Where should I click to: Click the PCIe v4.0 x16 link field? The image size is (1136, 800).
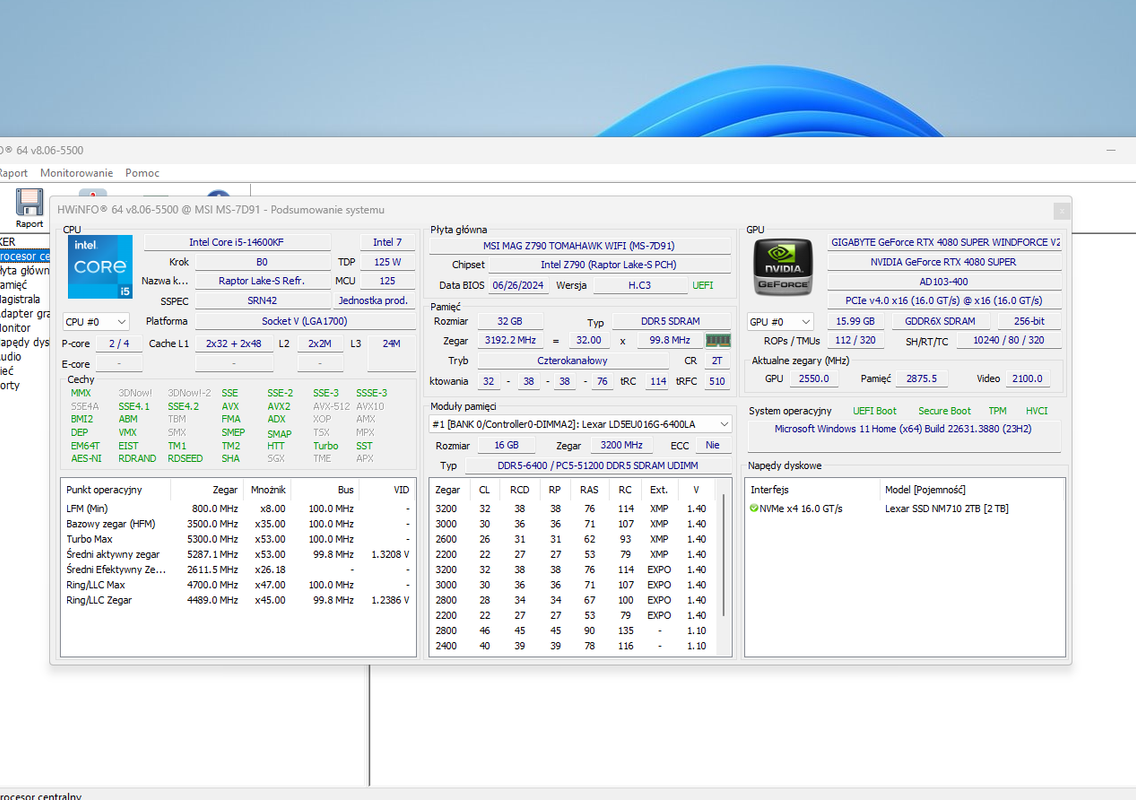pyautogui.click(x=943, y=300)
